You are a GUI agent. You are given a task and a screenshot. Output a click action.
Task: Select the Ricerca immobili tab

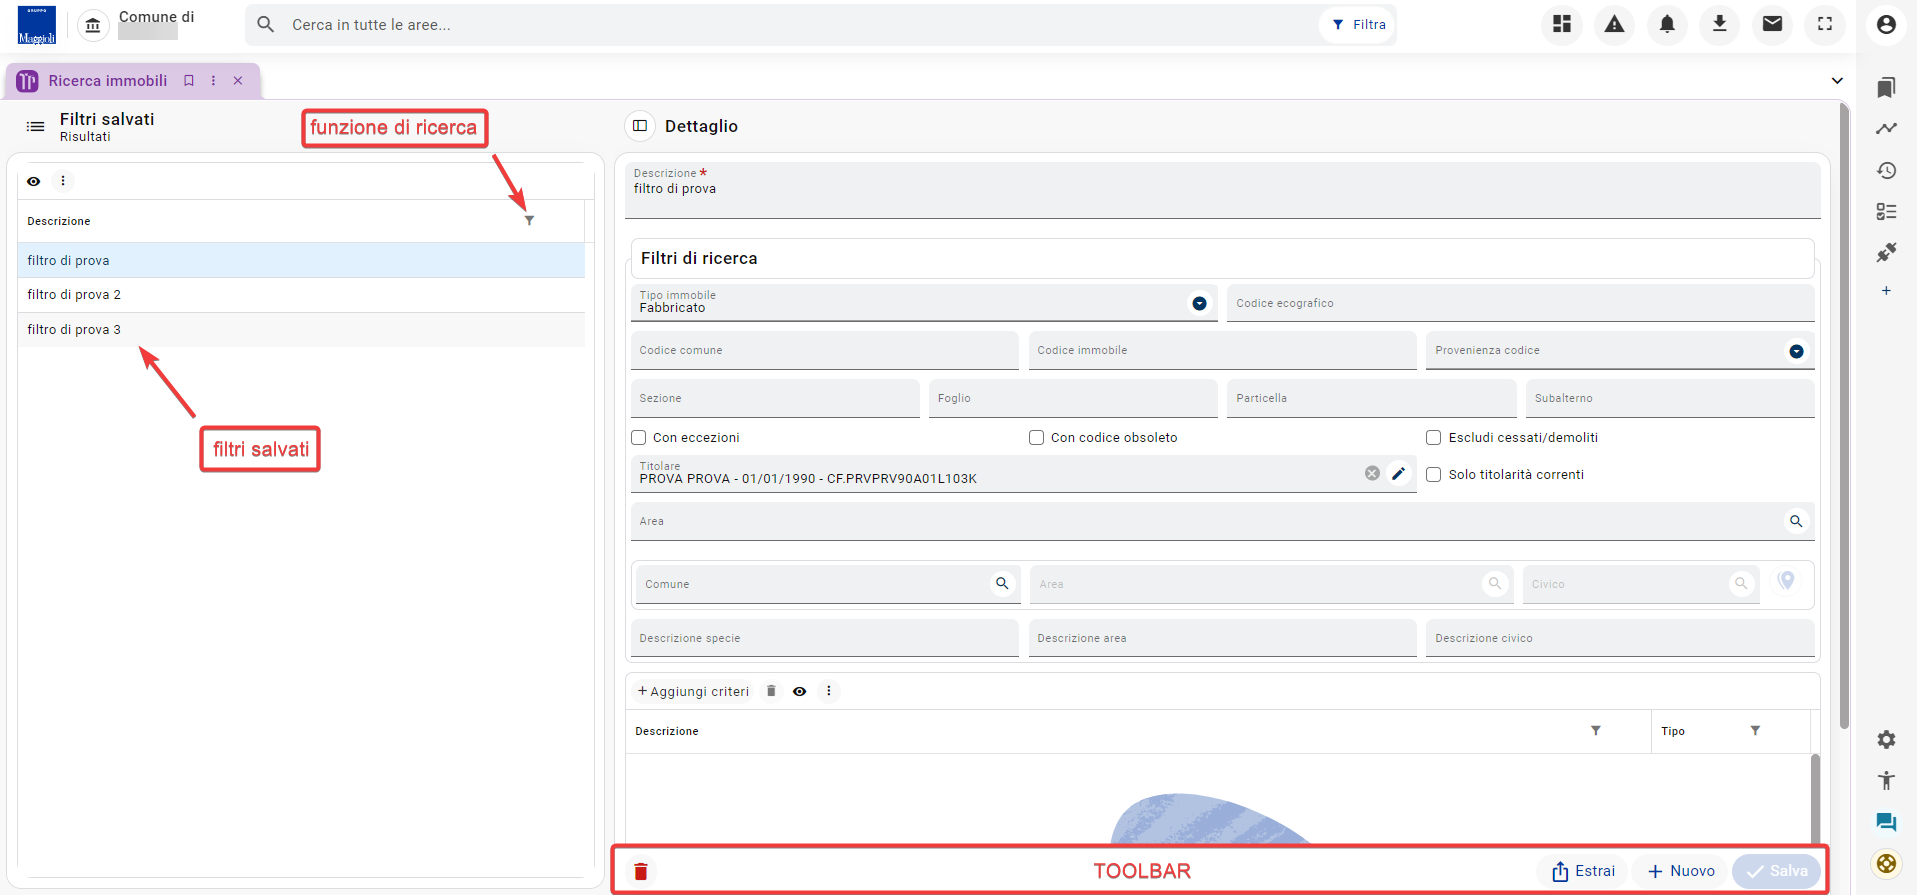pos(107,81)
